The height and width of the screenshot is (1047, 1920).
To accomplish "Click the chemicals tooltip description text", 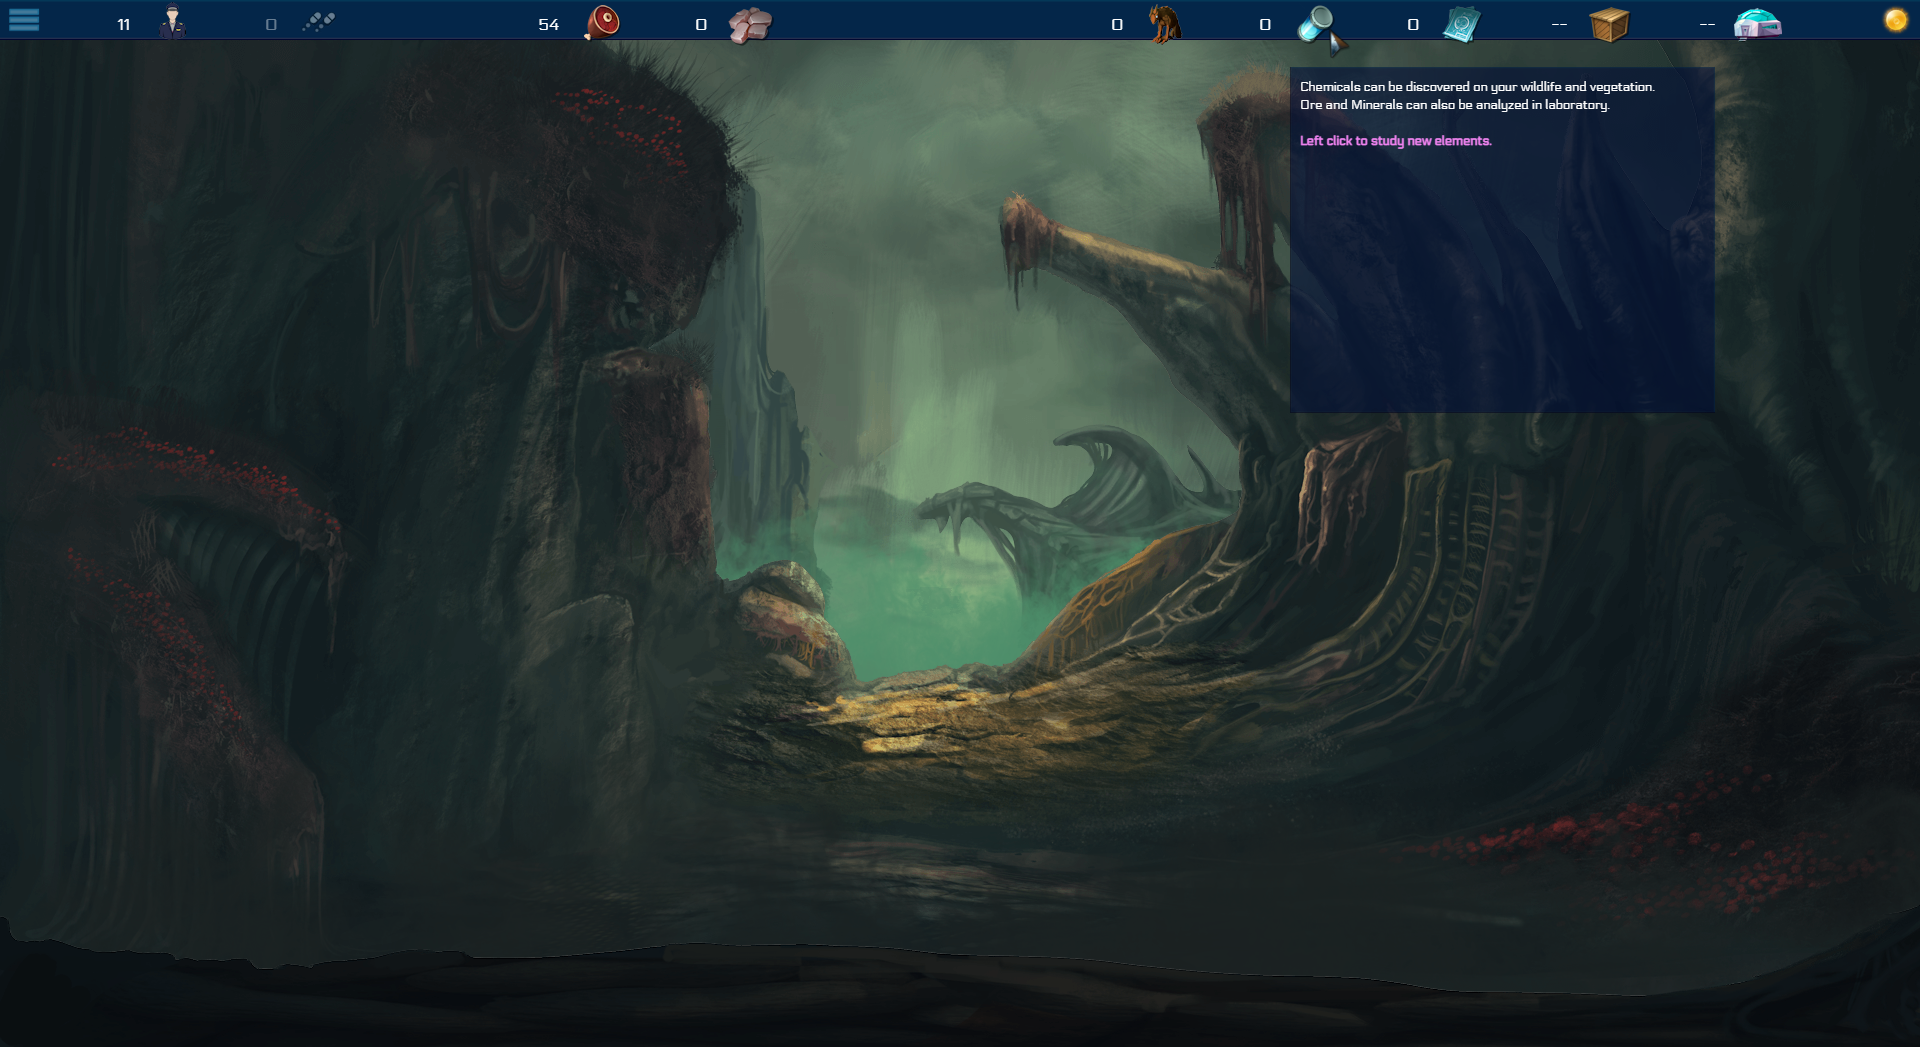I will [1476, 96].
